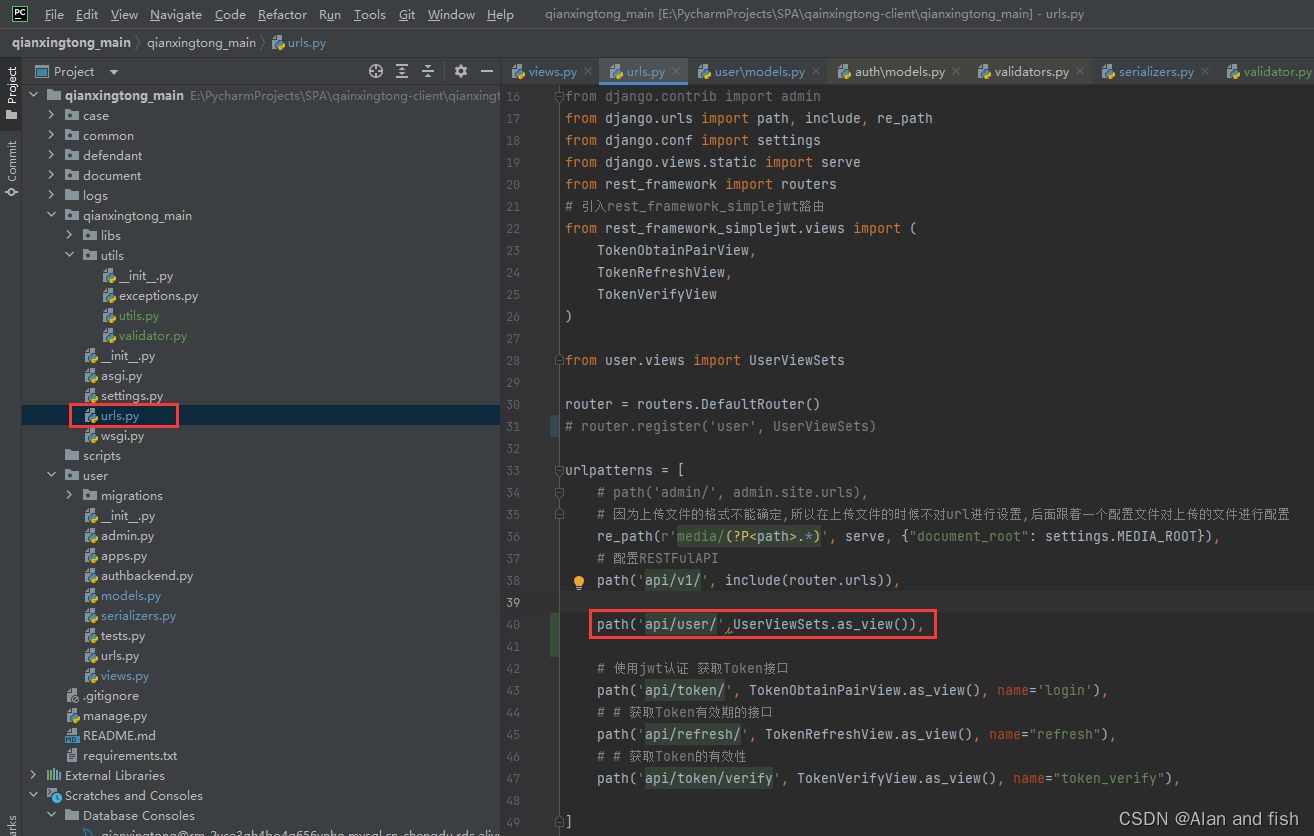Close the user\models.py tab

(816, 72)
